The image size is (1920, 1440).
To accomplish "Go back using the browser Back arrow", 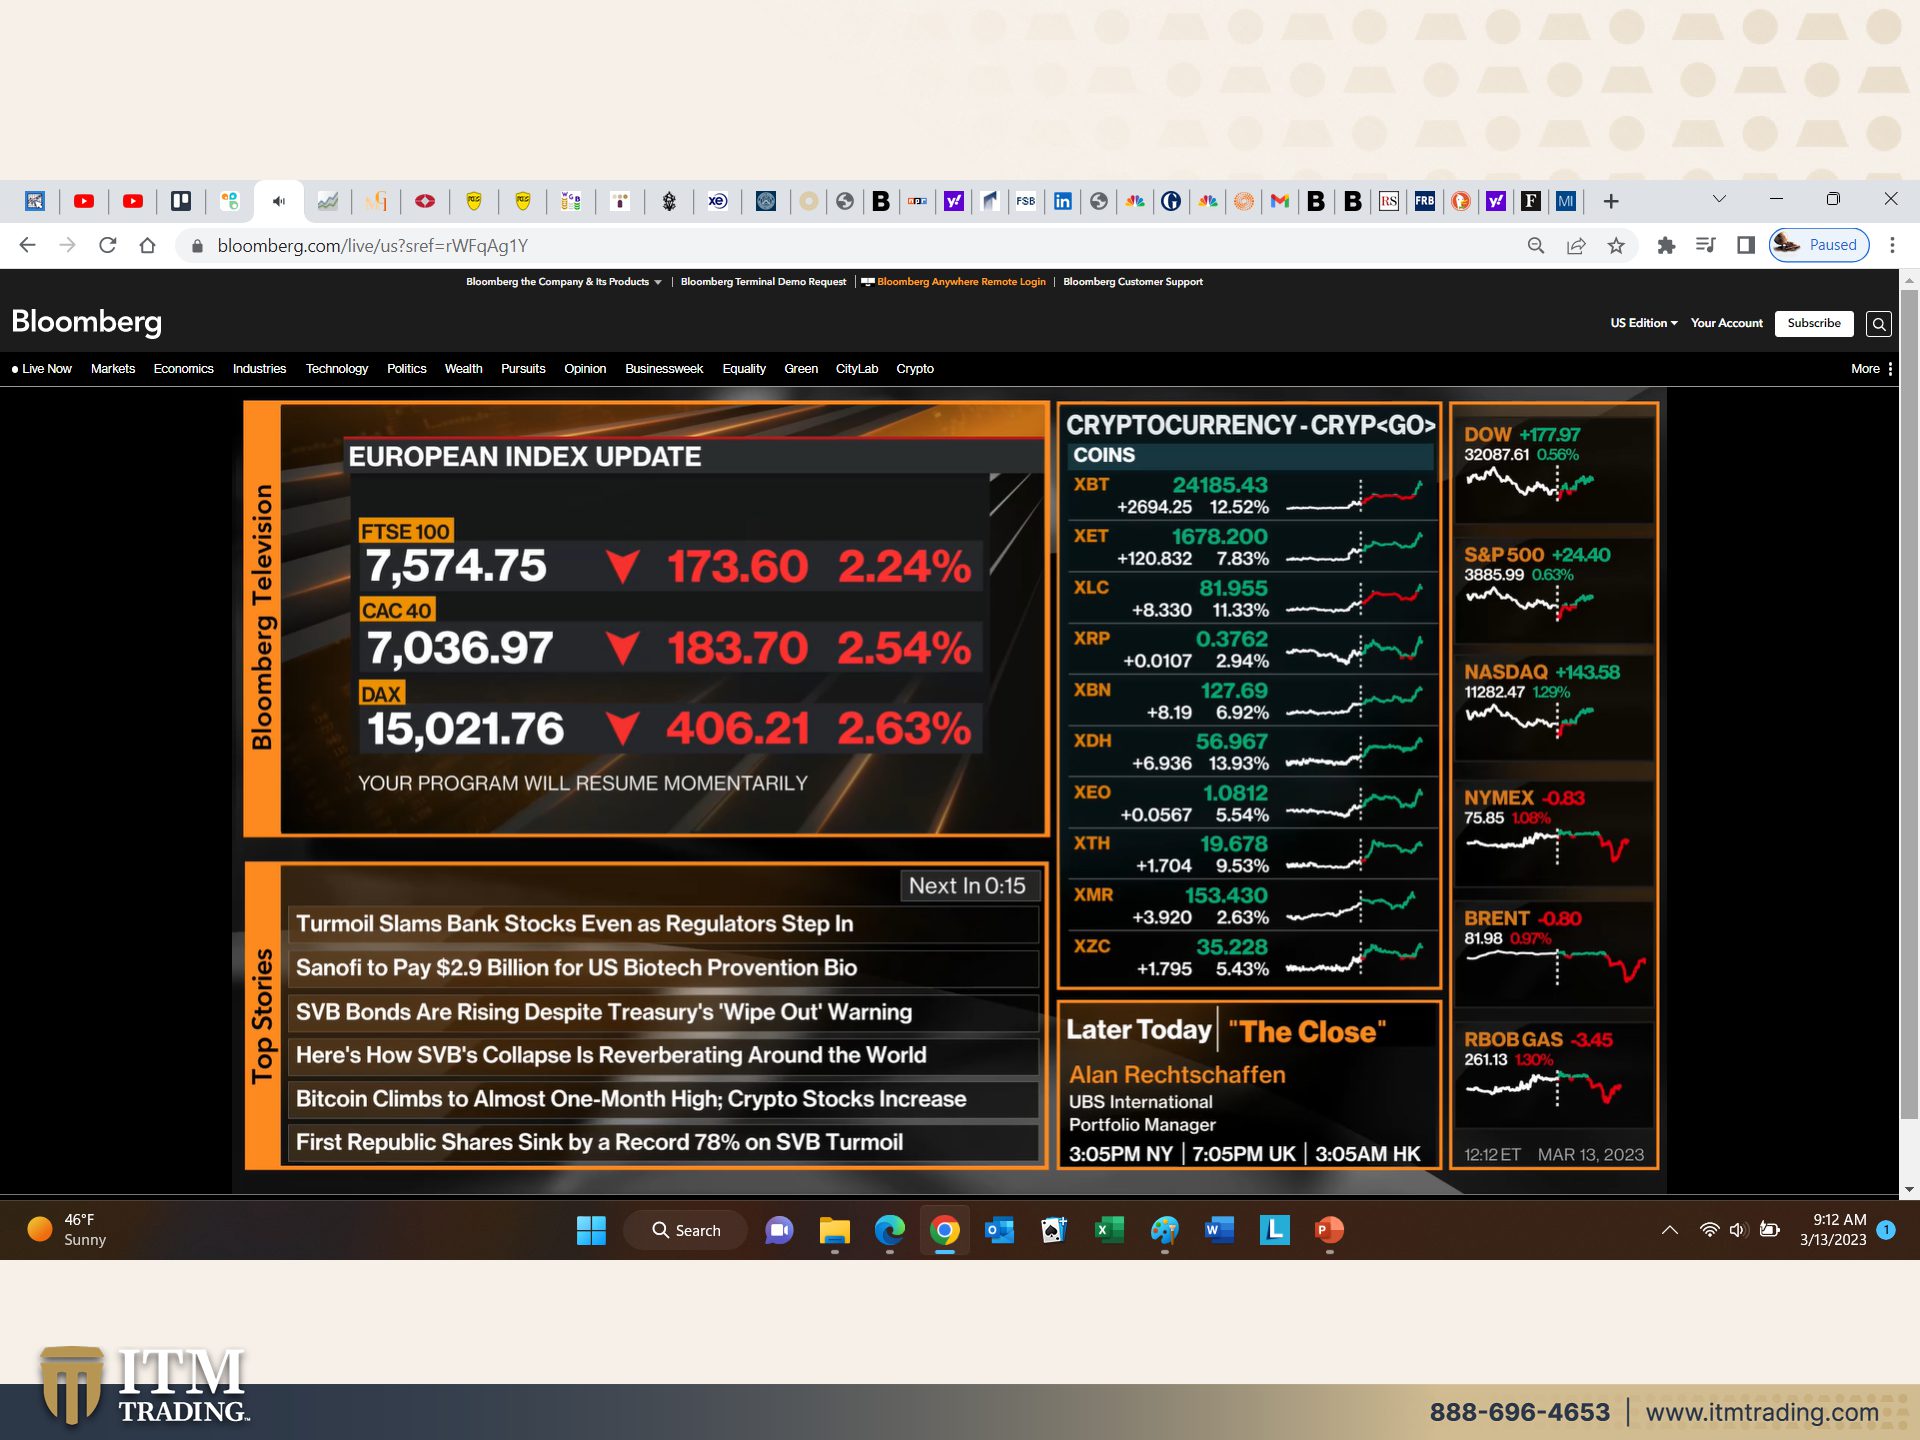I will pos(27,245).
